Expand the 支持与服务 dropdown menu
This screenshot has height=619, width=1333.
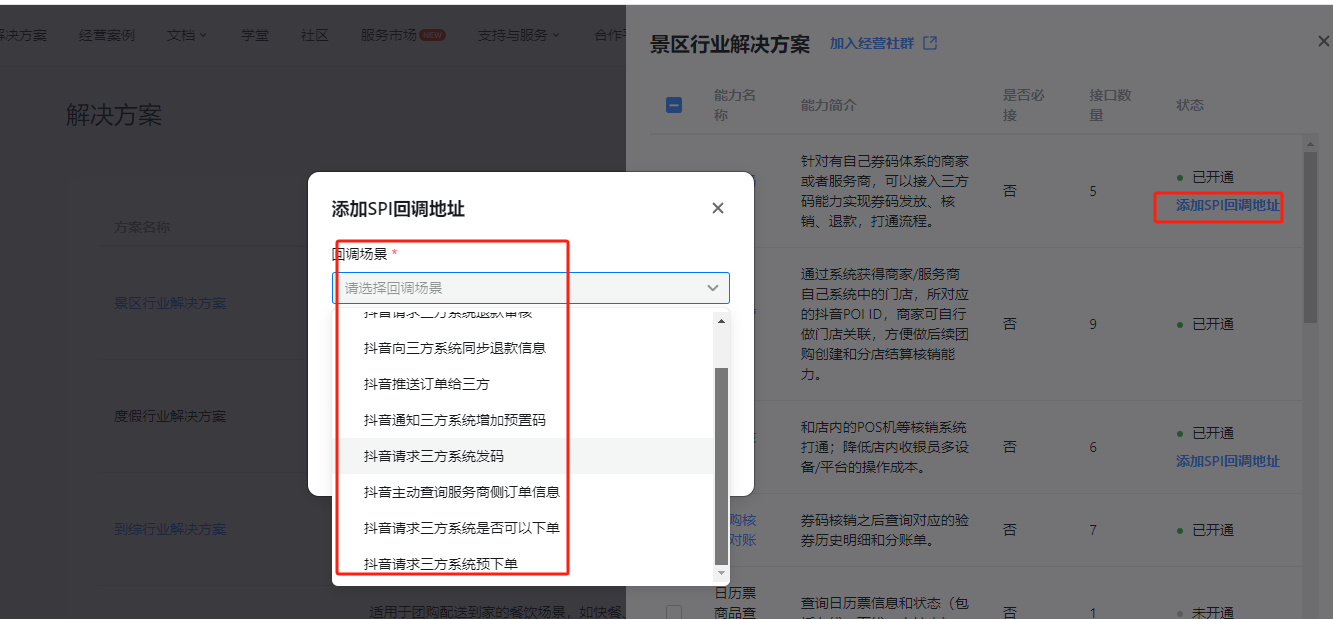(x=518, y=33)
